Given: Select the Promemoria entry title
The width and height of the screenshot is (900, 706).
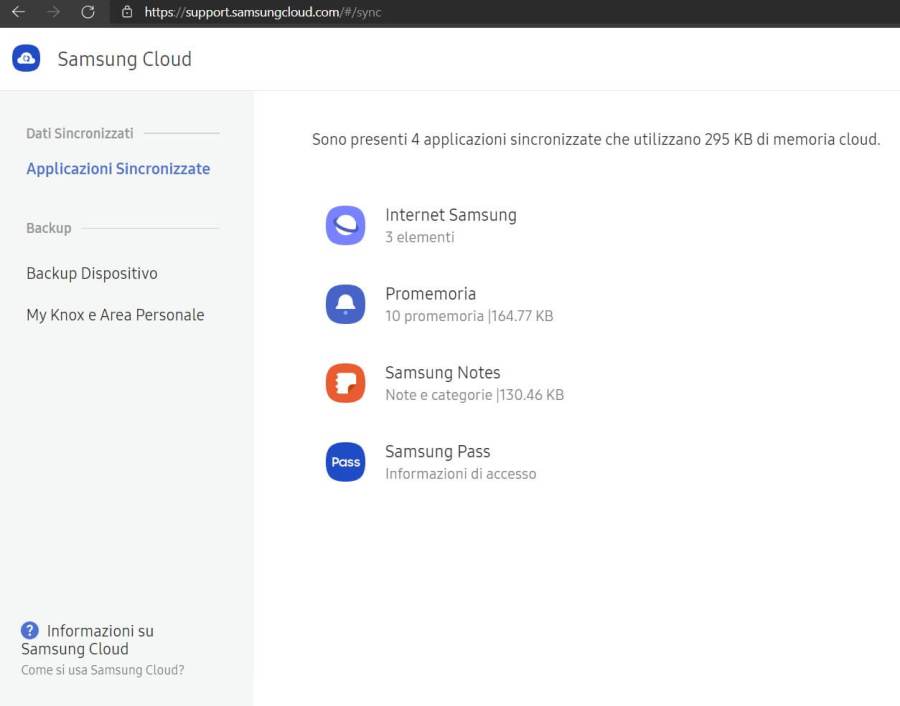Looking at the screenshot, I should (430, 294).
